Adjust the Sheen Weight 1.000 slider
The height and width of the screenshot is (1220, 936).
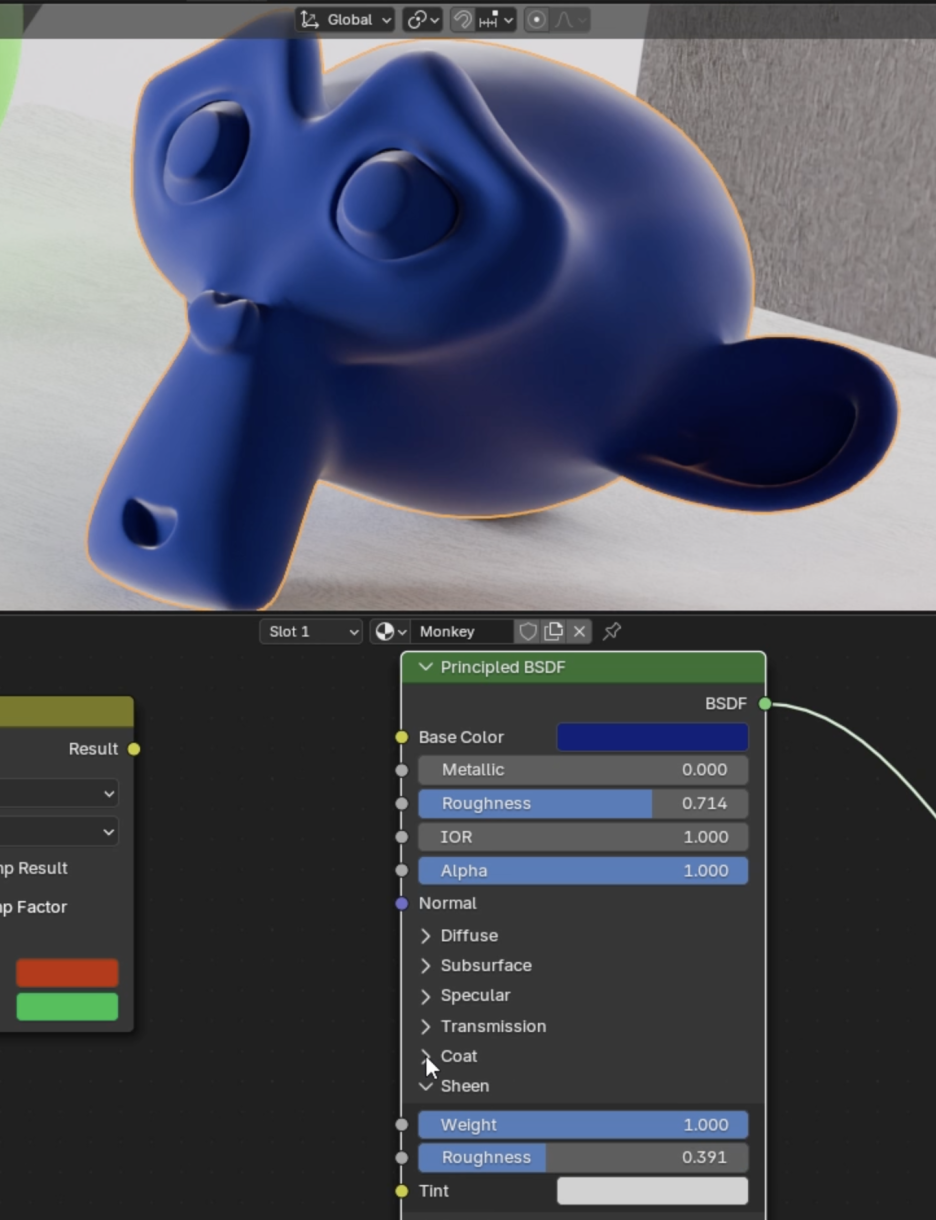pyautogui.click(x=583, y=1125)
